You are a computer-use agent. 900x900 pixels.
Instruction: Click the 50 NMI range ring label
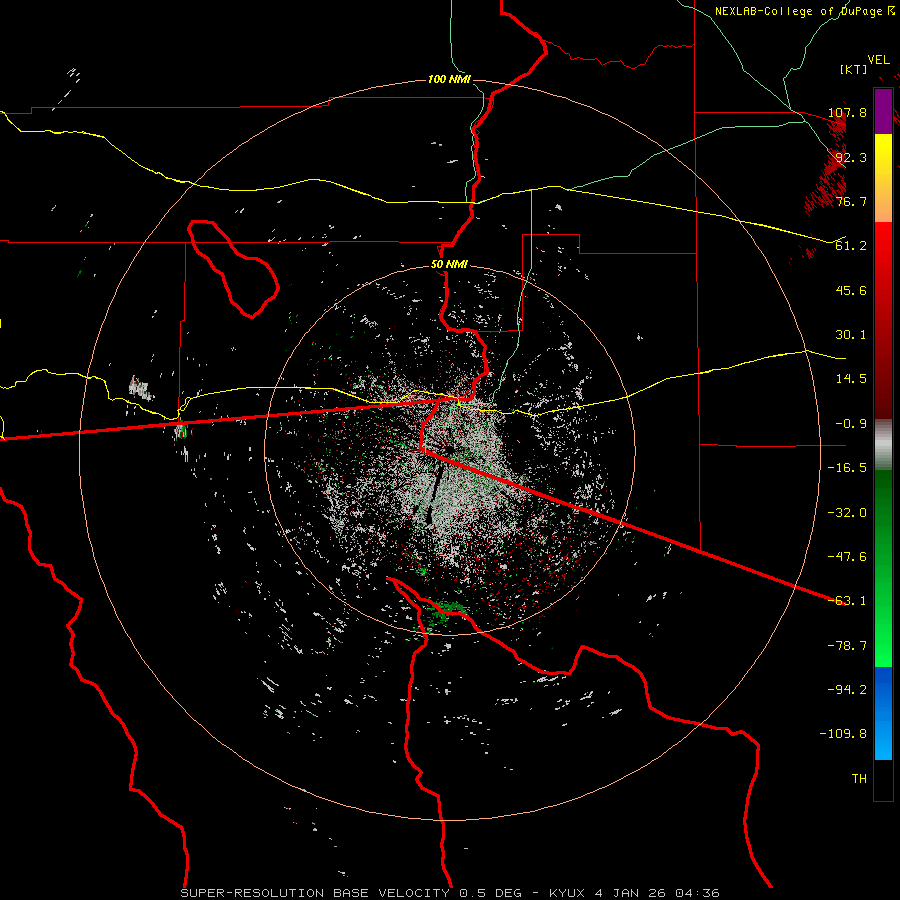tap(449, 265)
